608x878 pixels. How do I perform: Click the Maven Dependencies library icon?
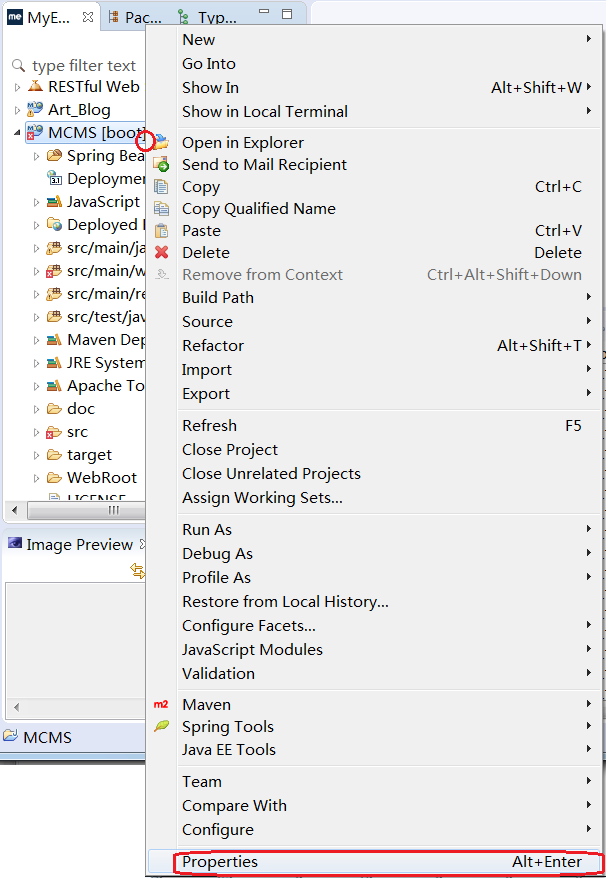pyautogui.click(x=54, y=339)
